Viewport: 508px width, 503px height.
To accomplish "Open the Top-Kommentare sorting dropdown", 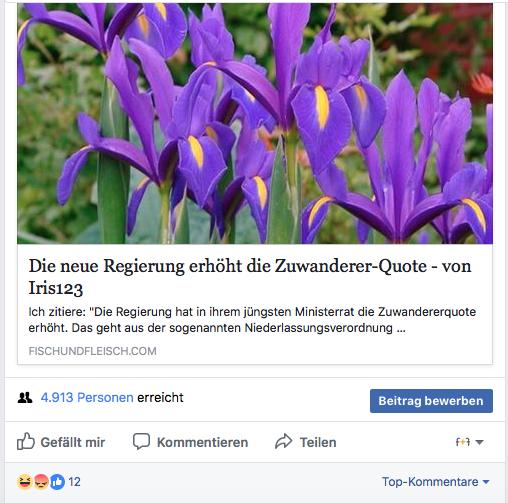I will pos(435,482).
